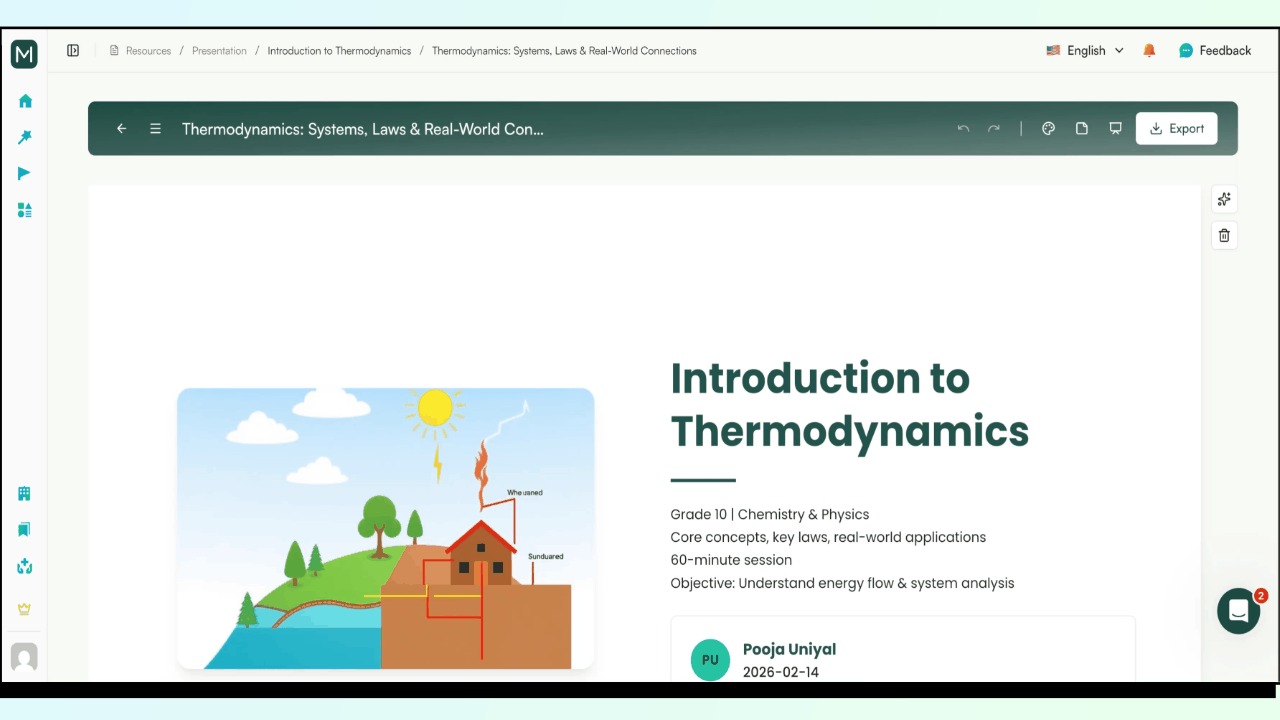Open the Home page from the sidebar

(x=24, y=101)
